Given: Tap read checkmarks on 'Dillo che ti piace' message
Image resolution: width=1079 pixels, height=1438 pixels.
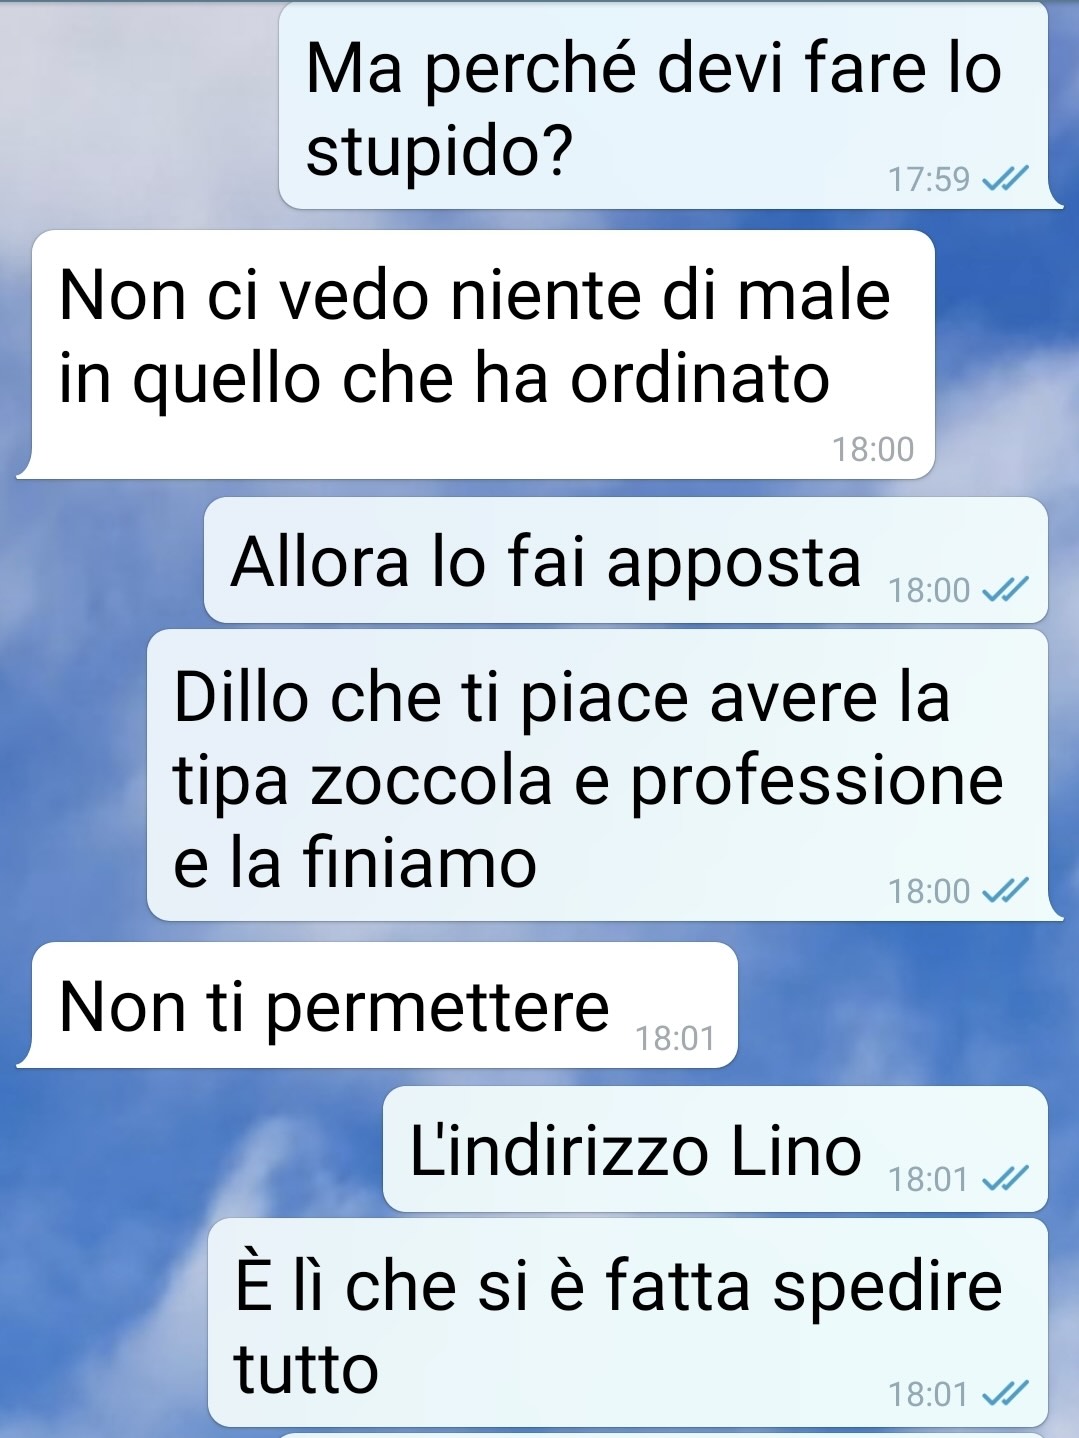Looking at the screenshot, I should click(x=1004, y=890).
